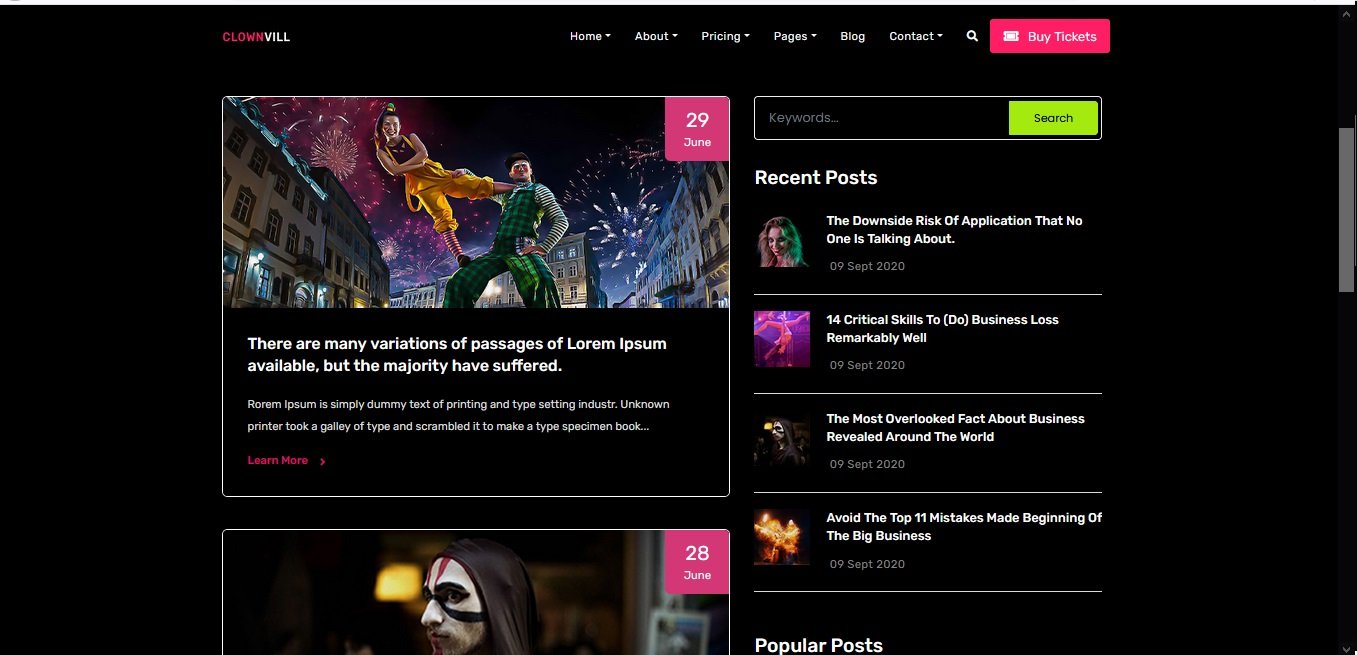Click the skull face paint thumbnail

pyautogui.click(x=782, y=438)
